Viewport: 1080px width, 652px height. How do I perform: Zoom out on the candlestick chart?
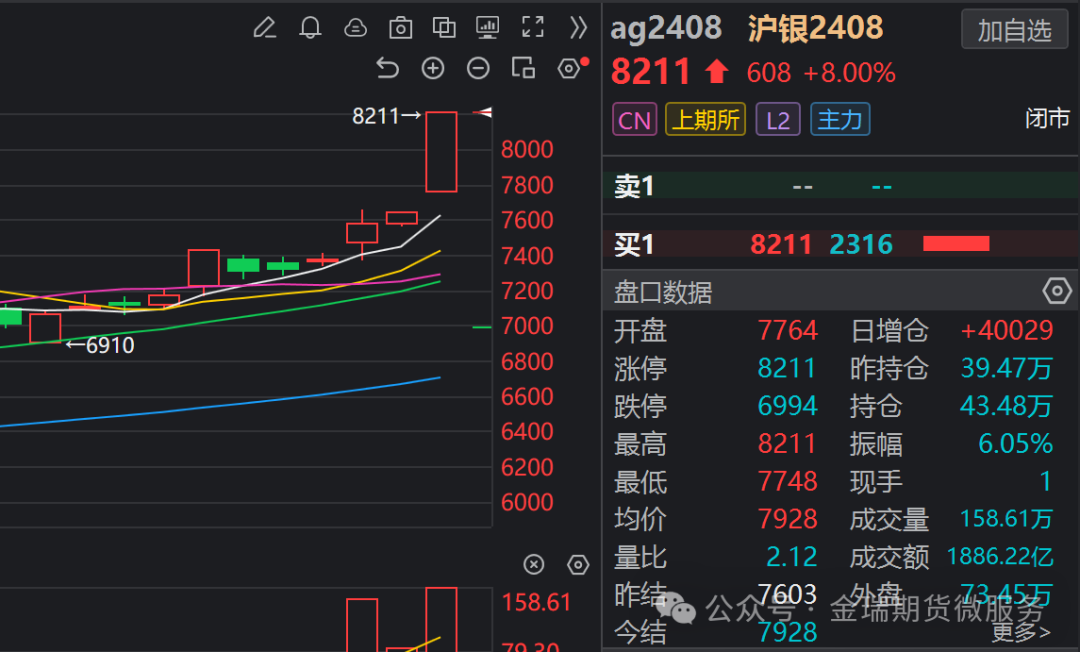pos(478,68)
